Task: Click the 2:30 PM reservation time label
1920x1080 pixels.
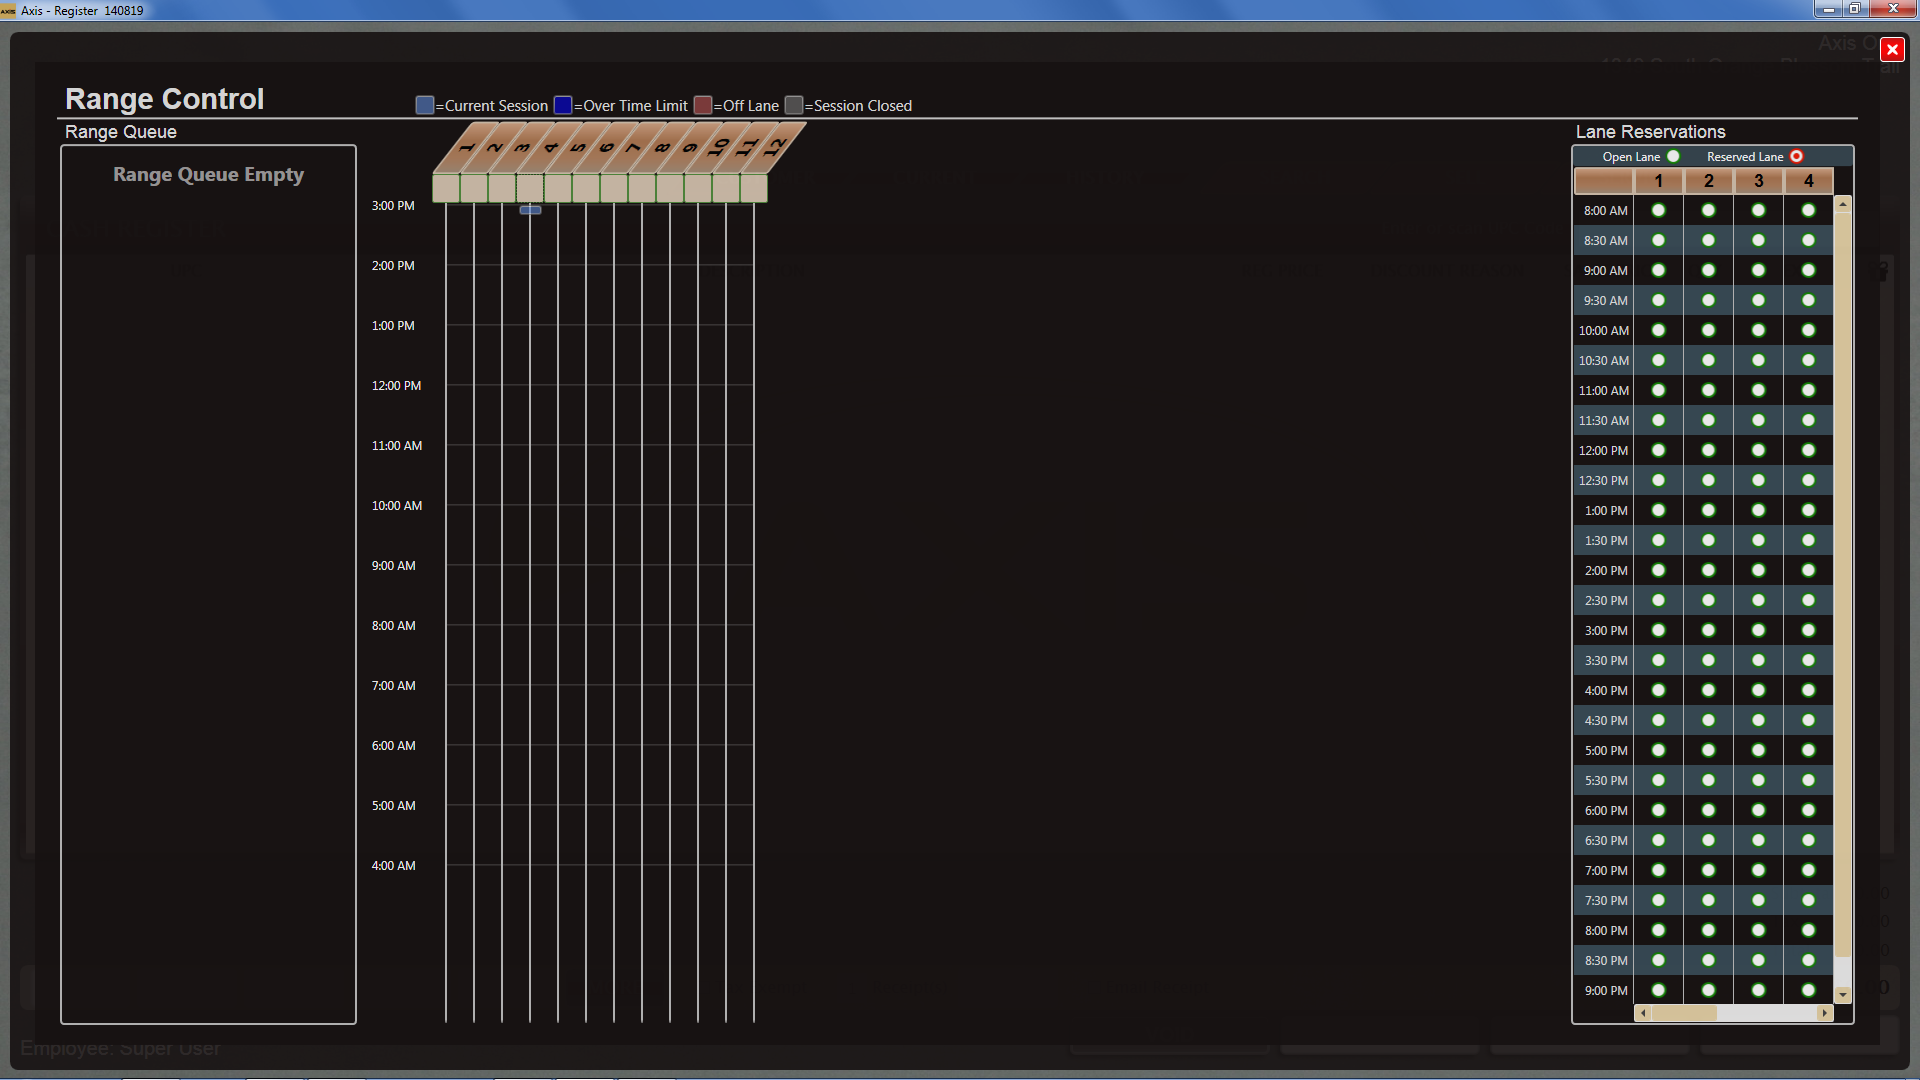Action: pos(1606,600)
